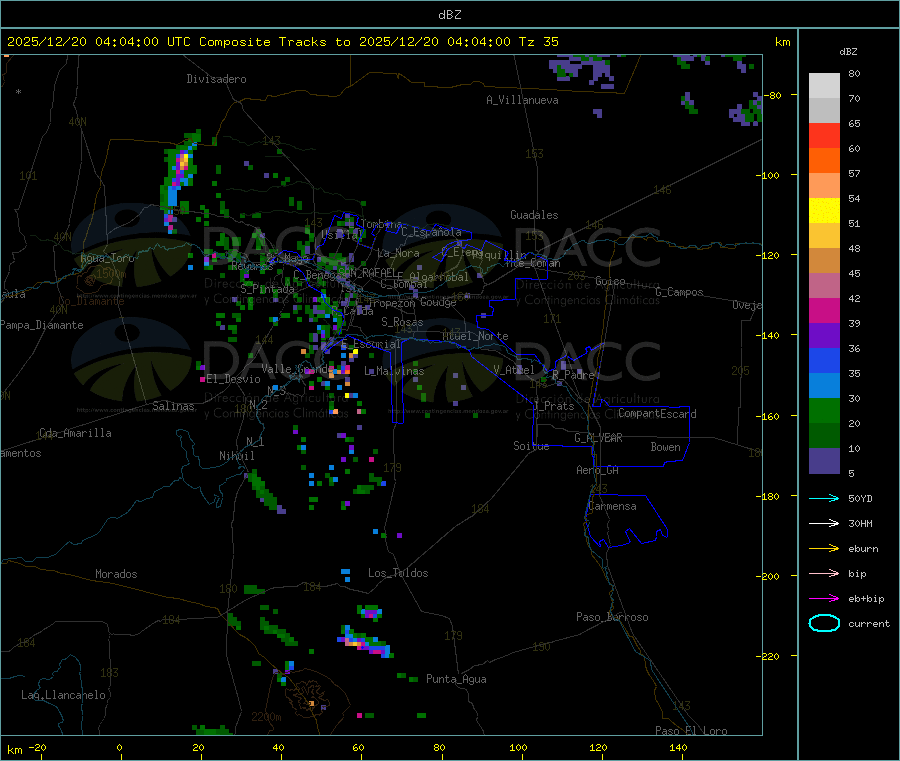Viewport: 900px width, 761px height.
Task: Click the J_Prats map label
Action: click(x=553, y=406)
